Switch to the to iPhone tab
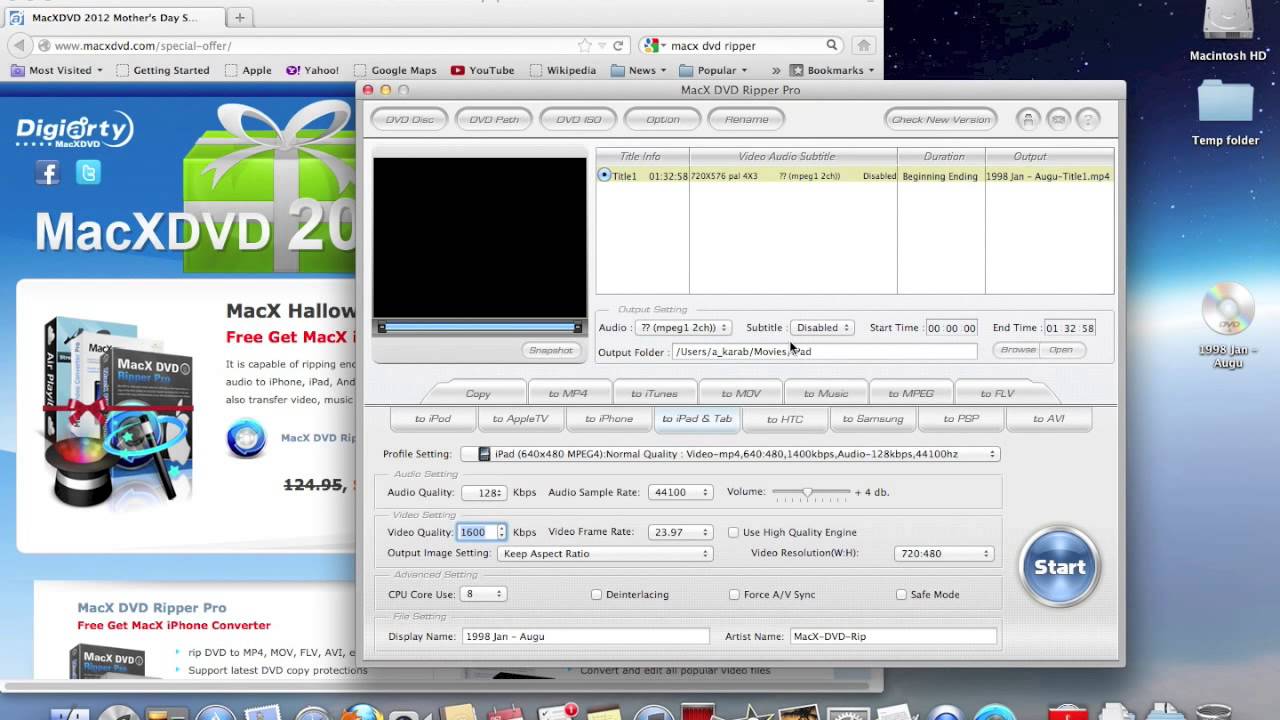 (x=609, y=419)
